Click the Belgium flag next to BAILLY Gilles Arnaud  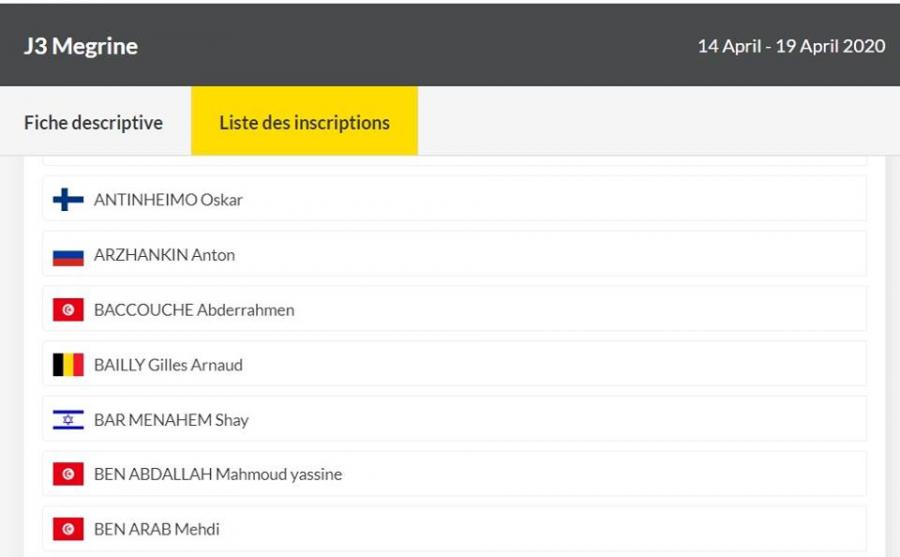click(68, 365)
